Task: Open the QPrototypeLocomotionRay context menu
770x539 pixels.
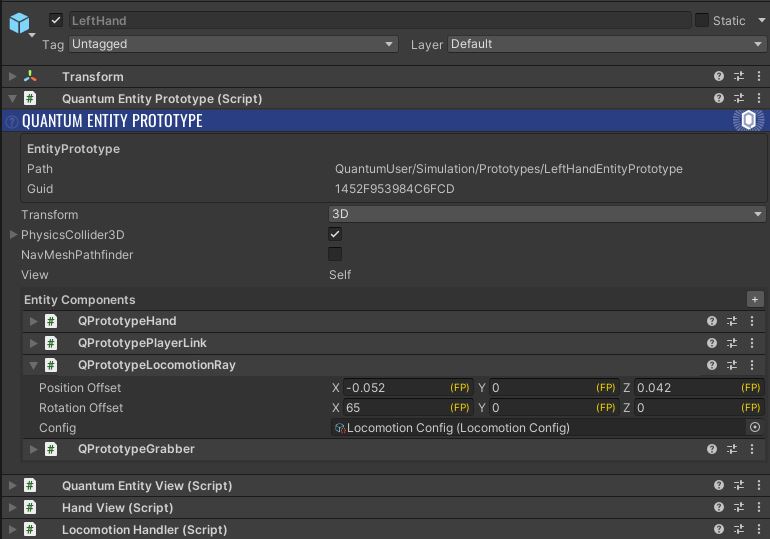Action: pyautogui.click(x=752, y=365)
